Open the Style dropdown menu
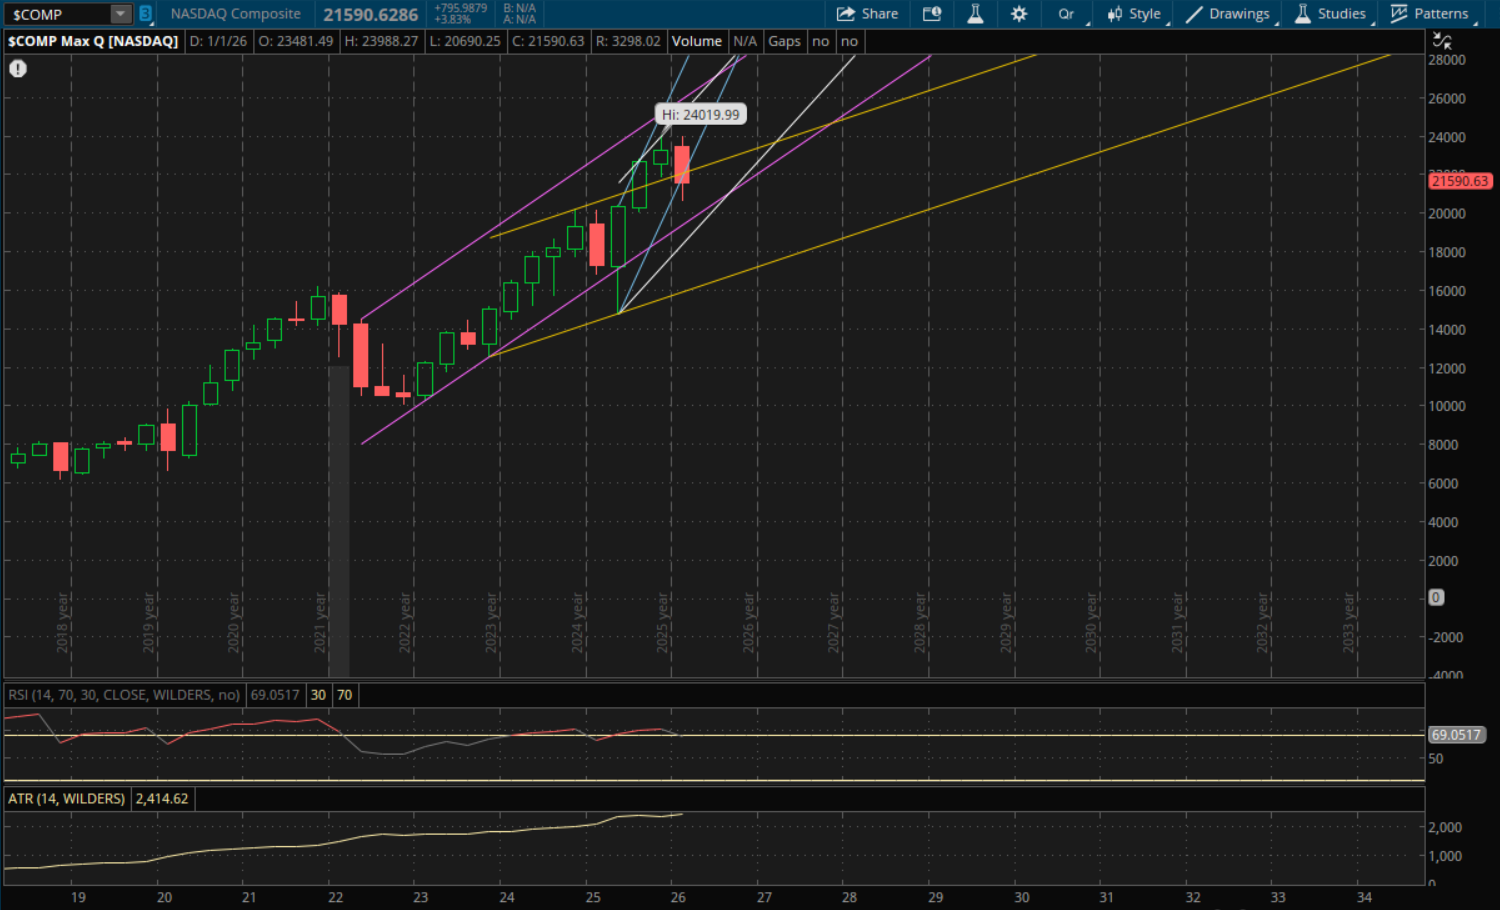This screenshot has width=1500, height=910. click(1135, 14)
